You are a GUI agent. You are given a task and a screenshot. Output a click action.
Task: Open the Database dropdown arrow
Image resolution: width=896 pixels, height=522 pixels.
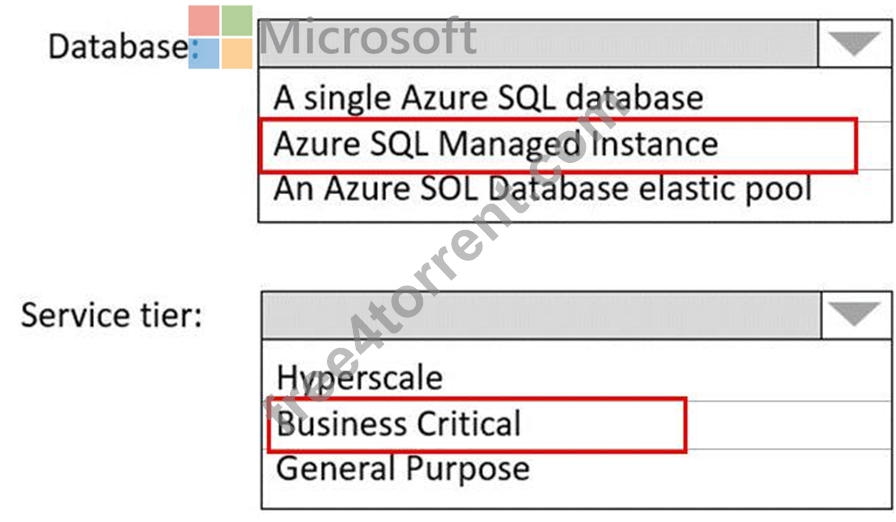coord(854,43)
